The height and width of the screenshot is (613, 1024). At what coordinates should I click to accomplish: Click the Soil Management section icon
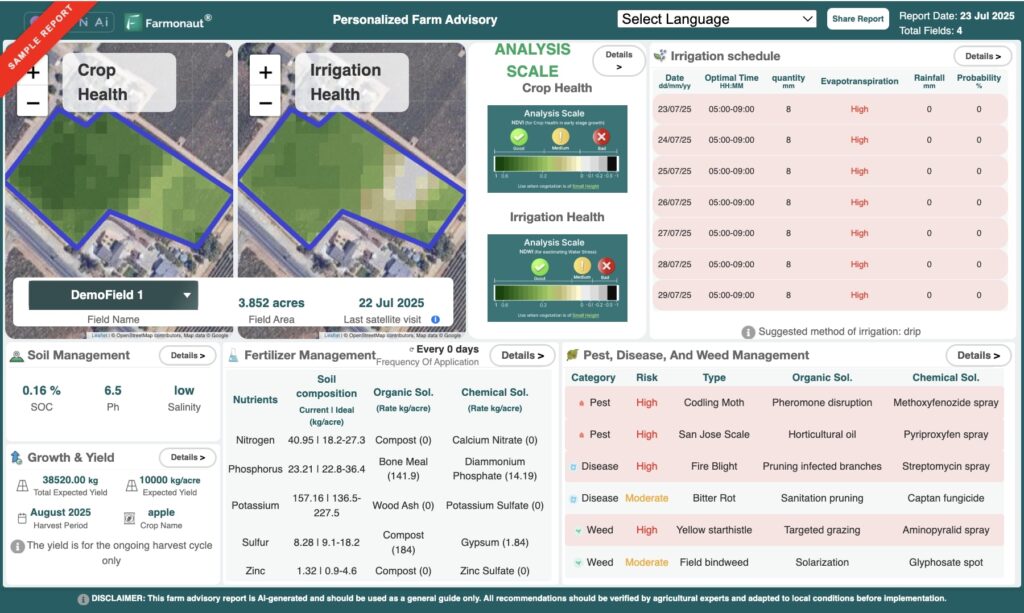click(16, 355)
